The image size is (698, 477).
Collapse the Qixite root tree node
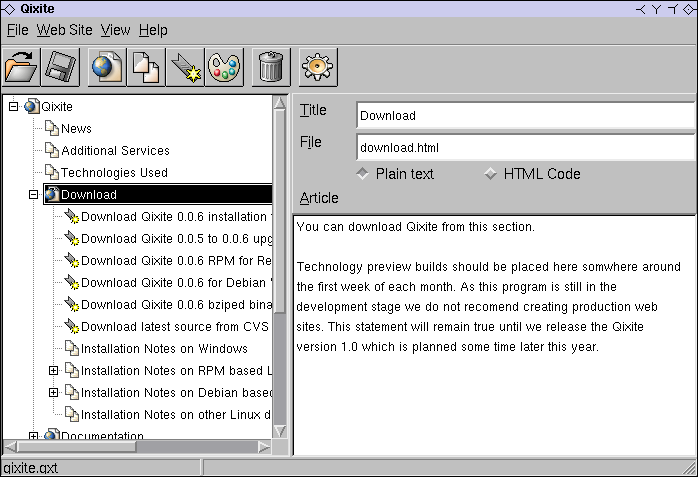click(14, 106)
